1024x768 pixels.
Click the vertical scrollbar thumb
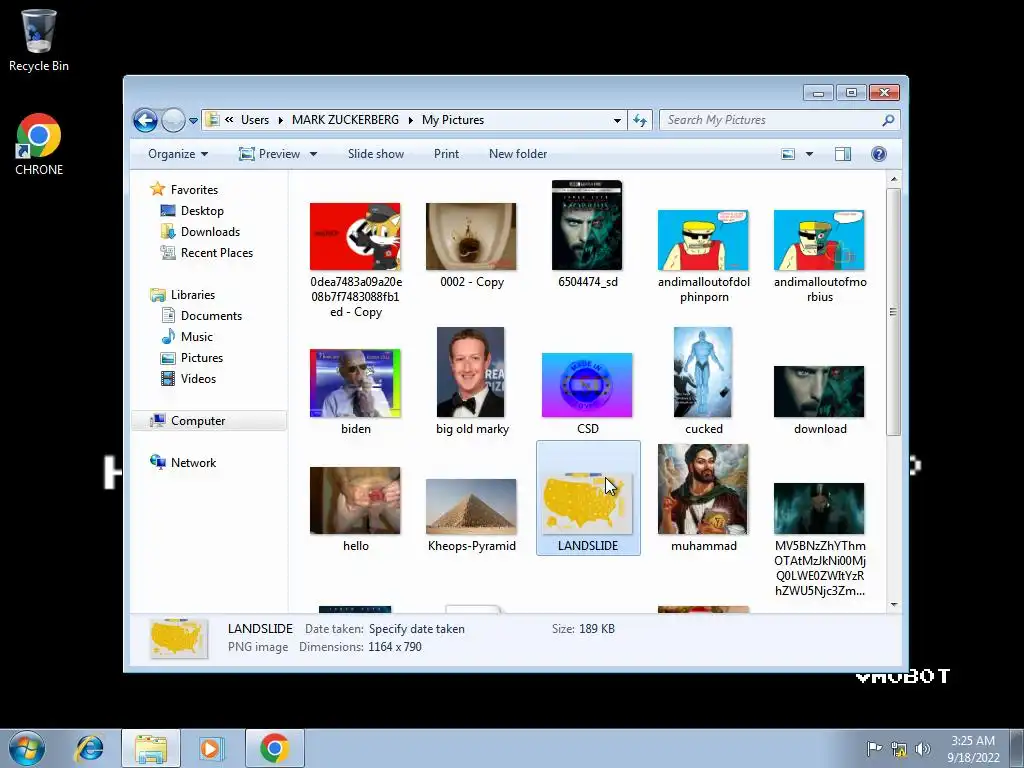click(x=893, y=312)
